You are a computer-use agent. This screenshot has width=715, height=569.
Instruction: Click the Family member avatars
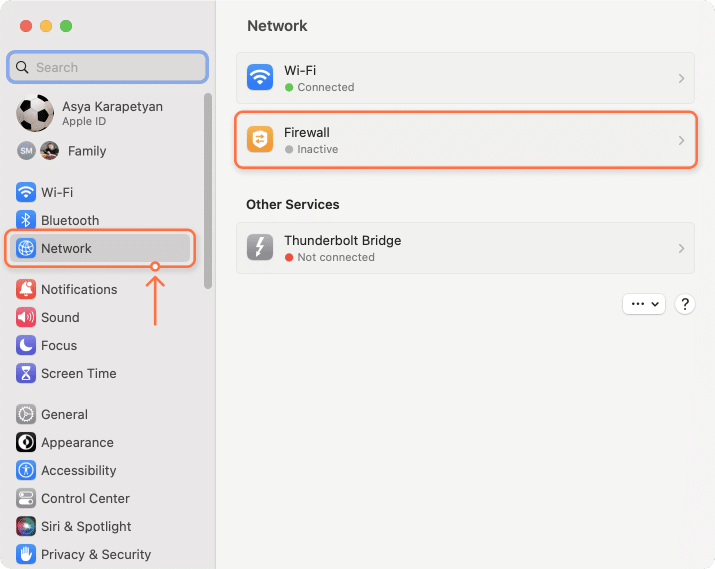pyautogui.click(x=38, y=150)
